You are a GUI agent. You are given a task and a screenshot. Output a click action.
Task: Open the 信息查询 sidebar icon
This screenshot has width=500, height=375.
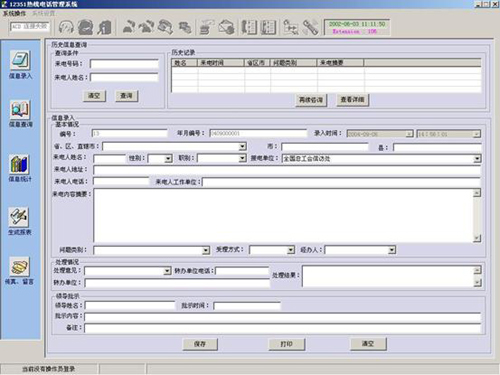tap(20, 110)
